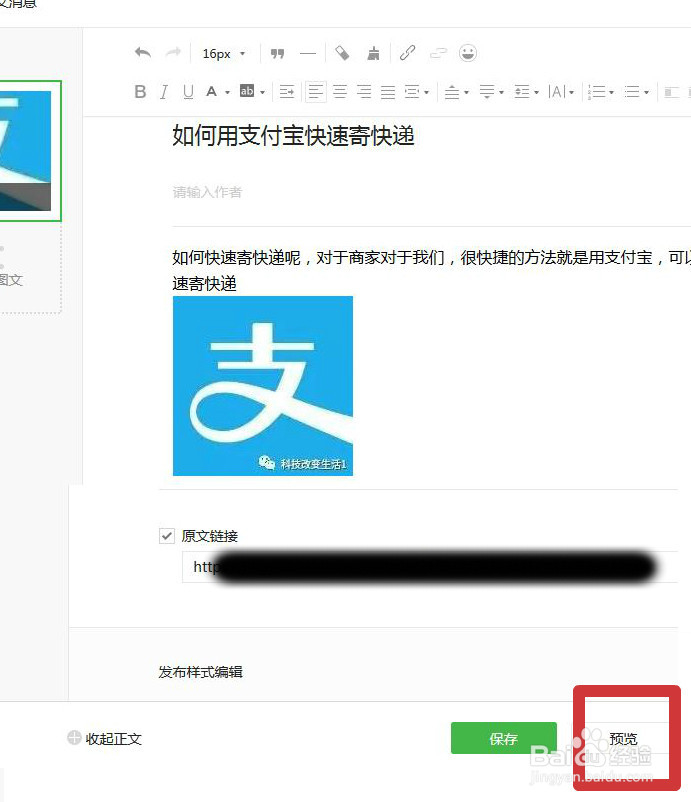Justify text on both sides
Image resolution: width=691 pixels, height=802 pixels.
388,92
